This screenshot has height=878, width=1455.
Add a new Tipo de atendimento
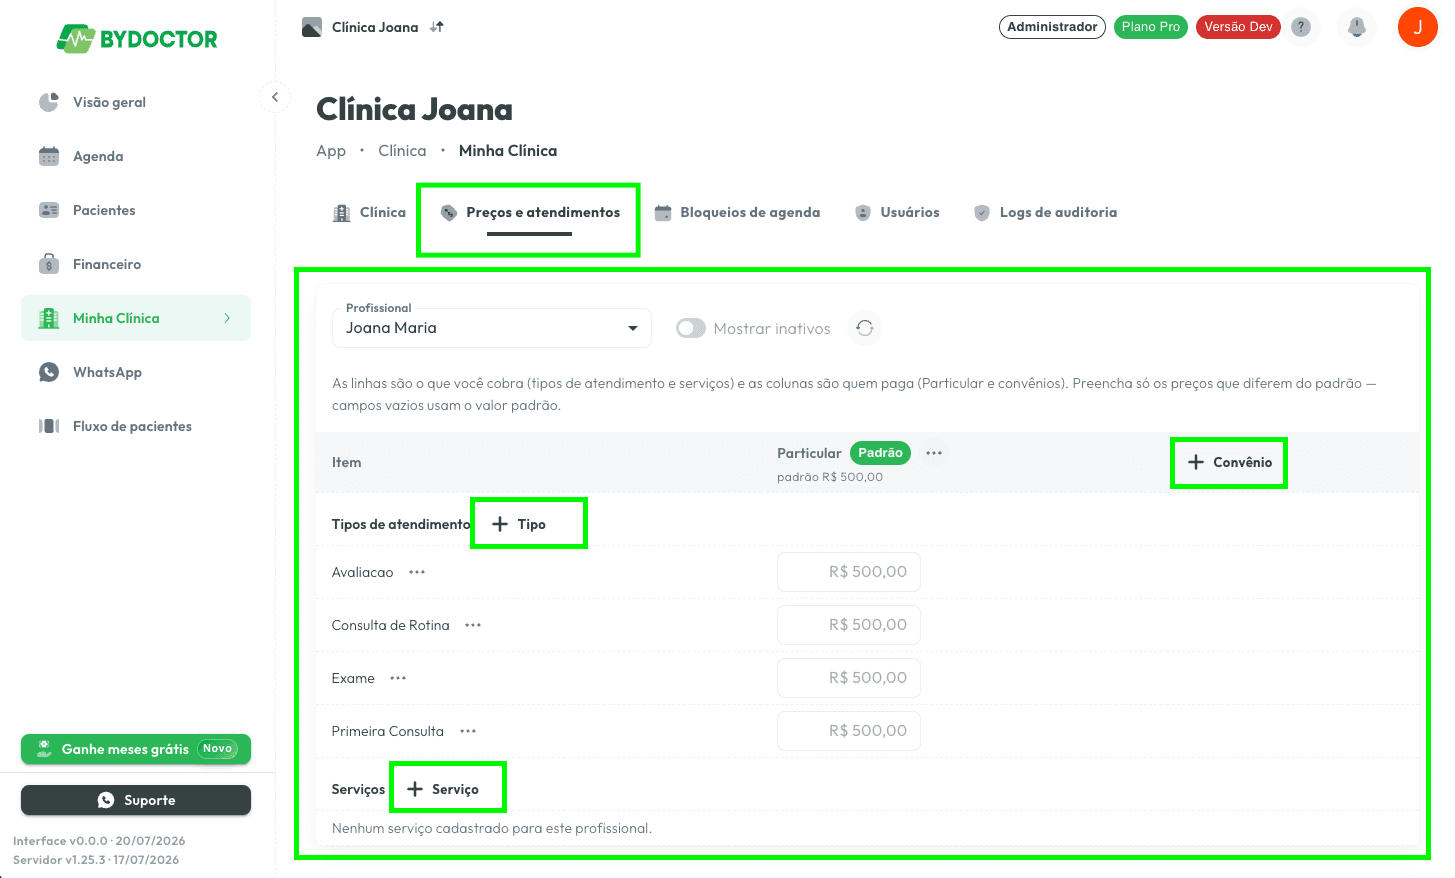point(519,524)
